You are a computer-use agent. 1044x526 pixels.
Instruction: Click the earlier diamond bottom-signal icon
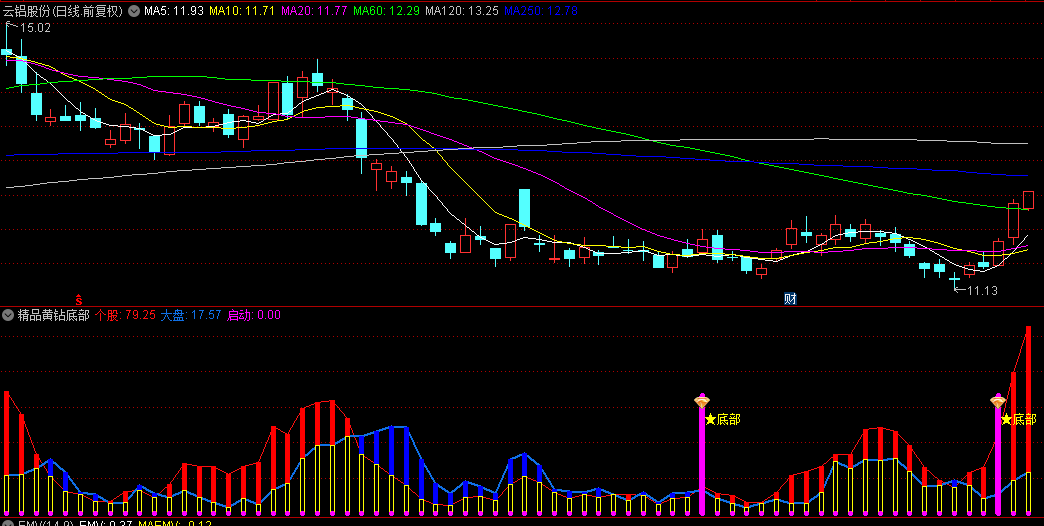pyautogui.click(x=702, y=401)
